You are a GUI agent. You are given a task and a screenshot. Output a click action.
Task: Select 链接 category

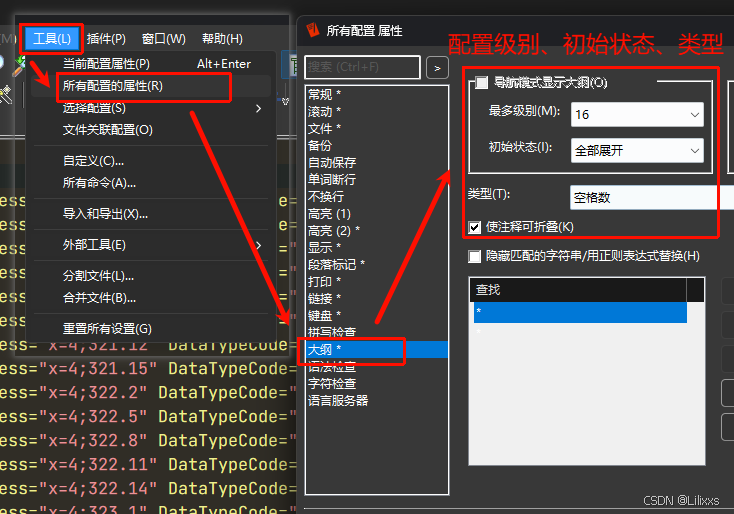click(376, 299)
